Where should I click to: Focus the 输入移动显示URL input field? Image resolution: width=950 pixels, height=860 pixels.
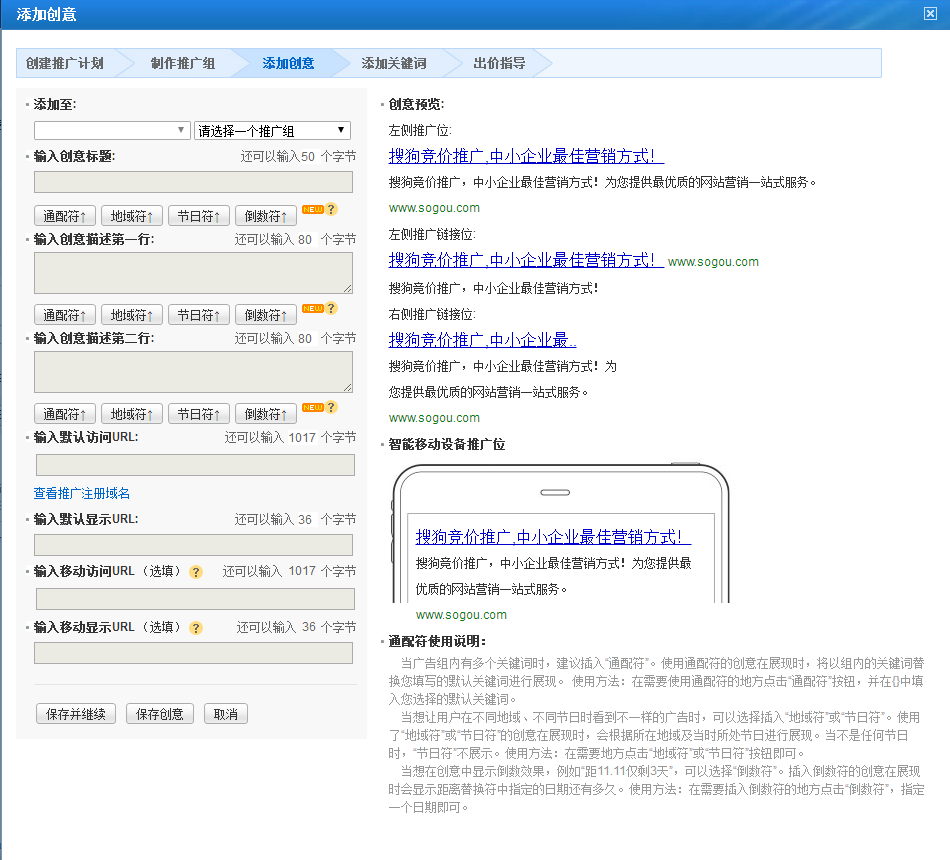click(193, 653)
